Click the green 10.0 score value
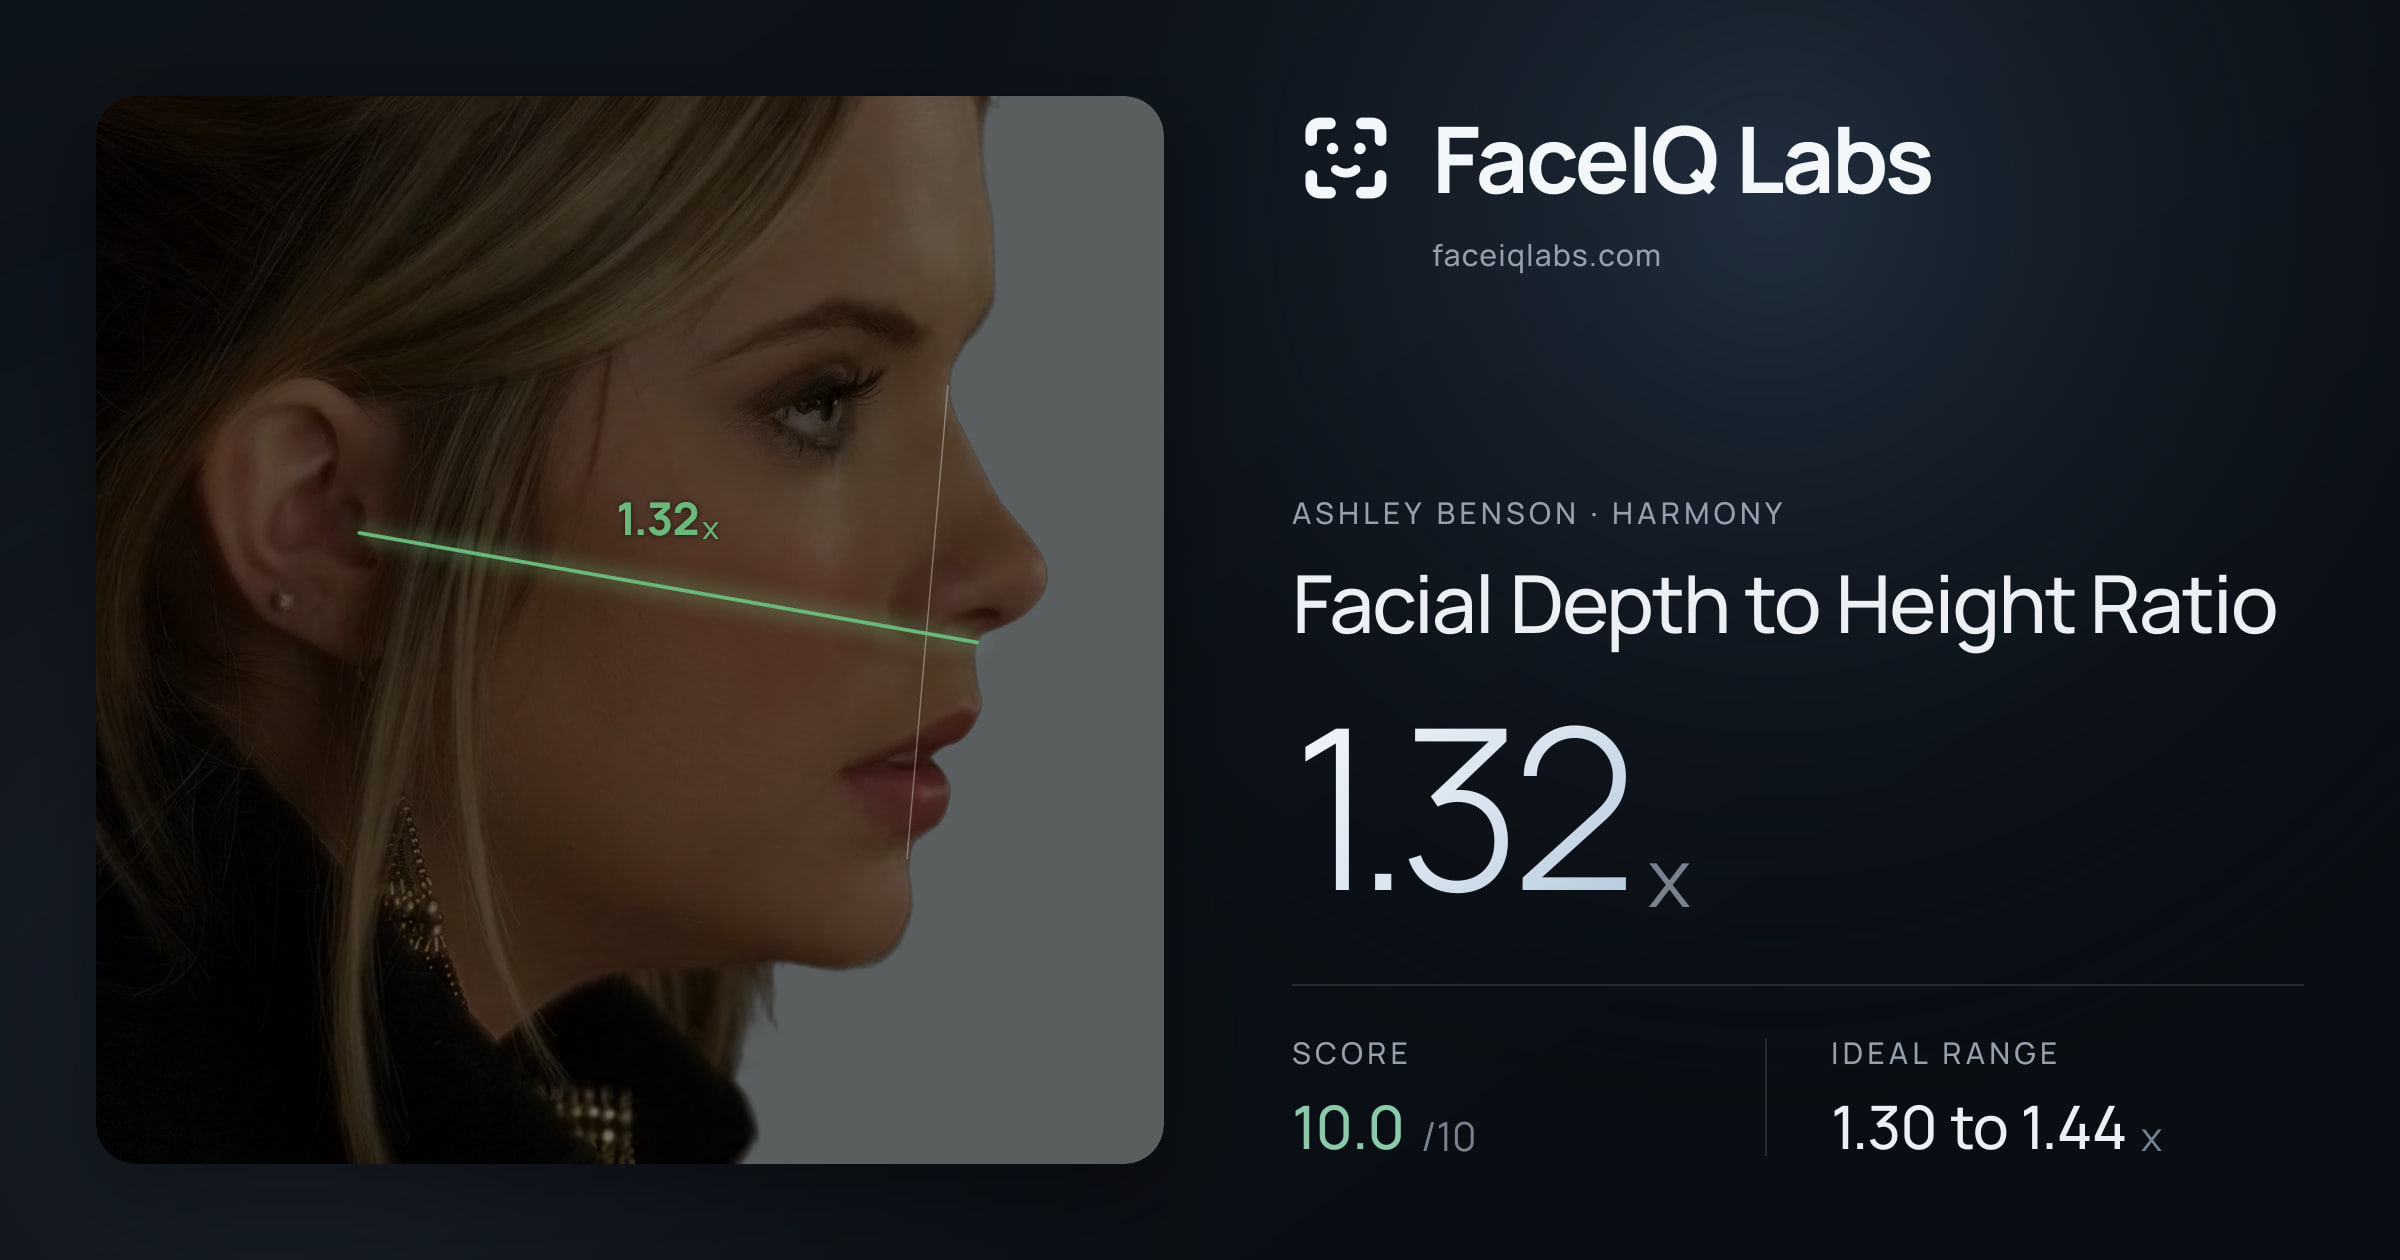The width and height of the screenshot is (2400, 1260). (1348, 1128)
